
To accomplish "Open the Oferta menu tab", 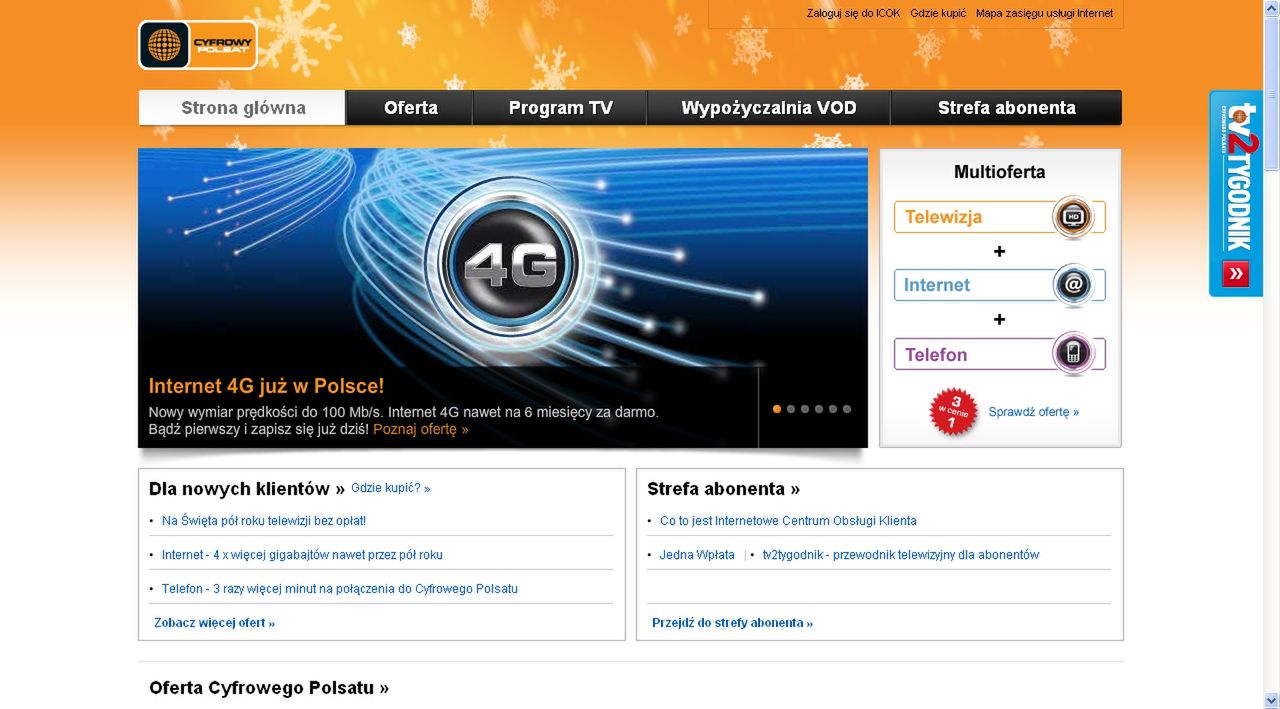I will click(x=410, y=108).
